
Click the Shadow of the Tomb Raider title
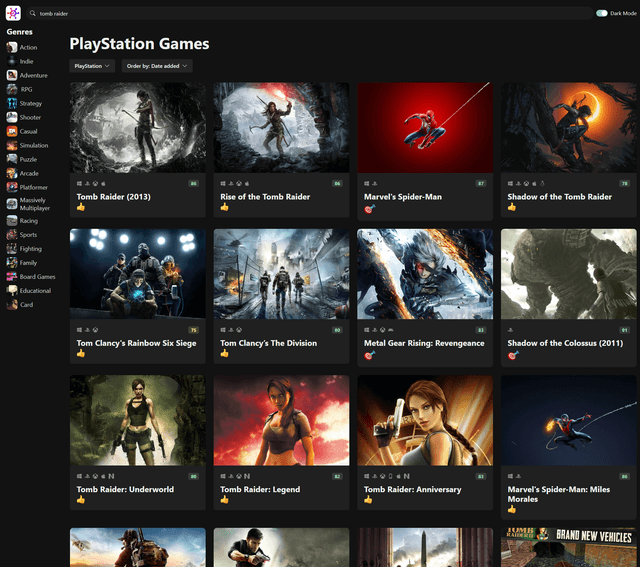[x=559, y=197]
